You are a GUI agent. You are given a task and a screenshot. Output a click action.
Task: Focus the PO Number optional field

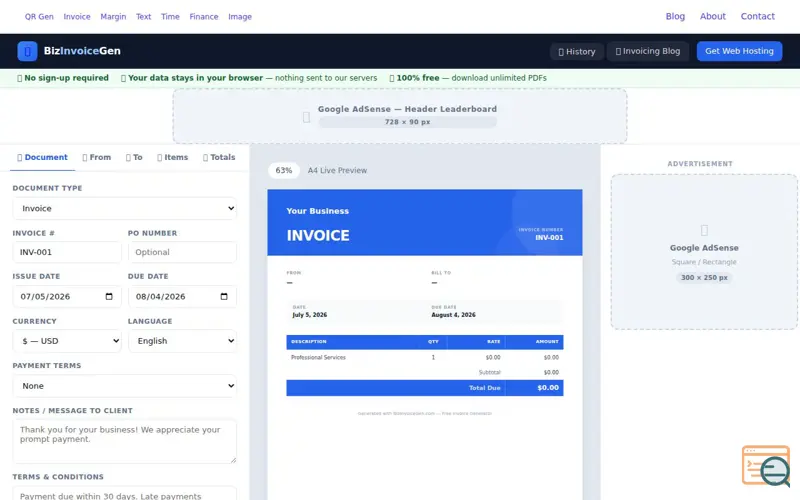182,252
